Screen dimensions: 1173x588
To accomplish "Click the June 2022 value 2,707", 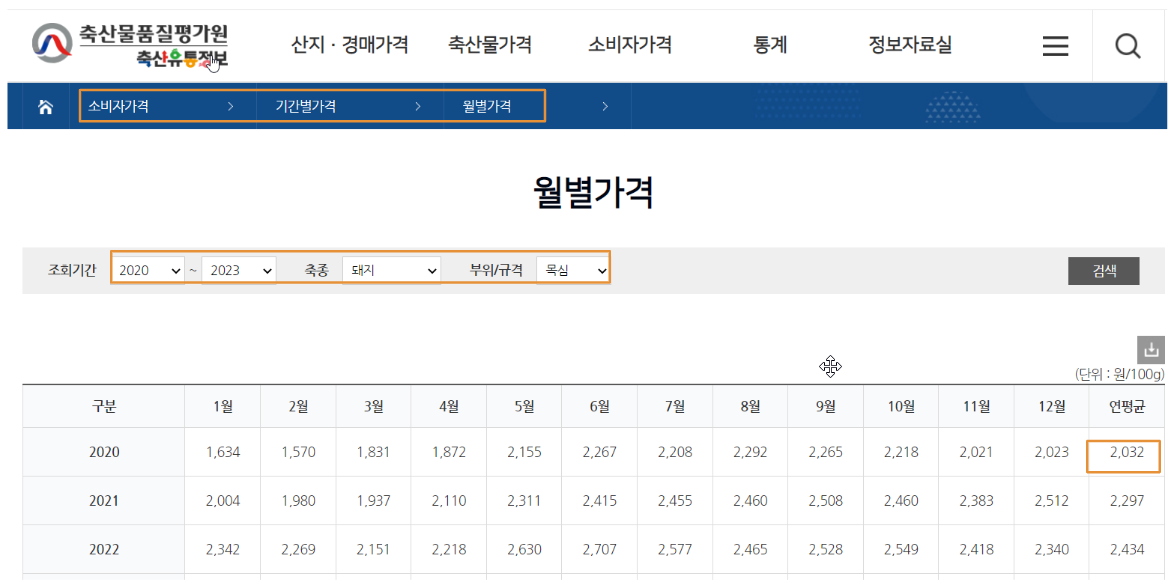I will tap(600, 549).
